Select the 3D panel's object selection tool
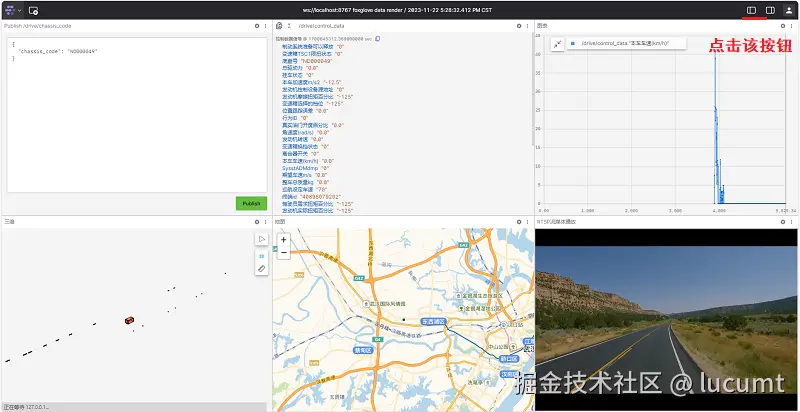Image resolution: width=800 pixels, height=412 pixels. click(261, 240)
